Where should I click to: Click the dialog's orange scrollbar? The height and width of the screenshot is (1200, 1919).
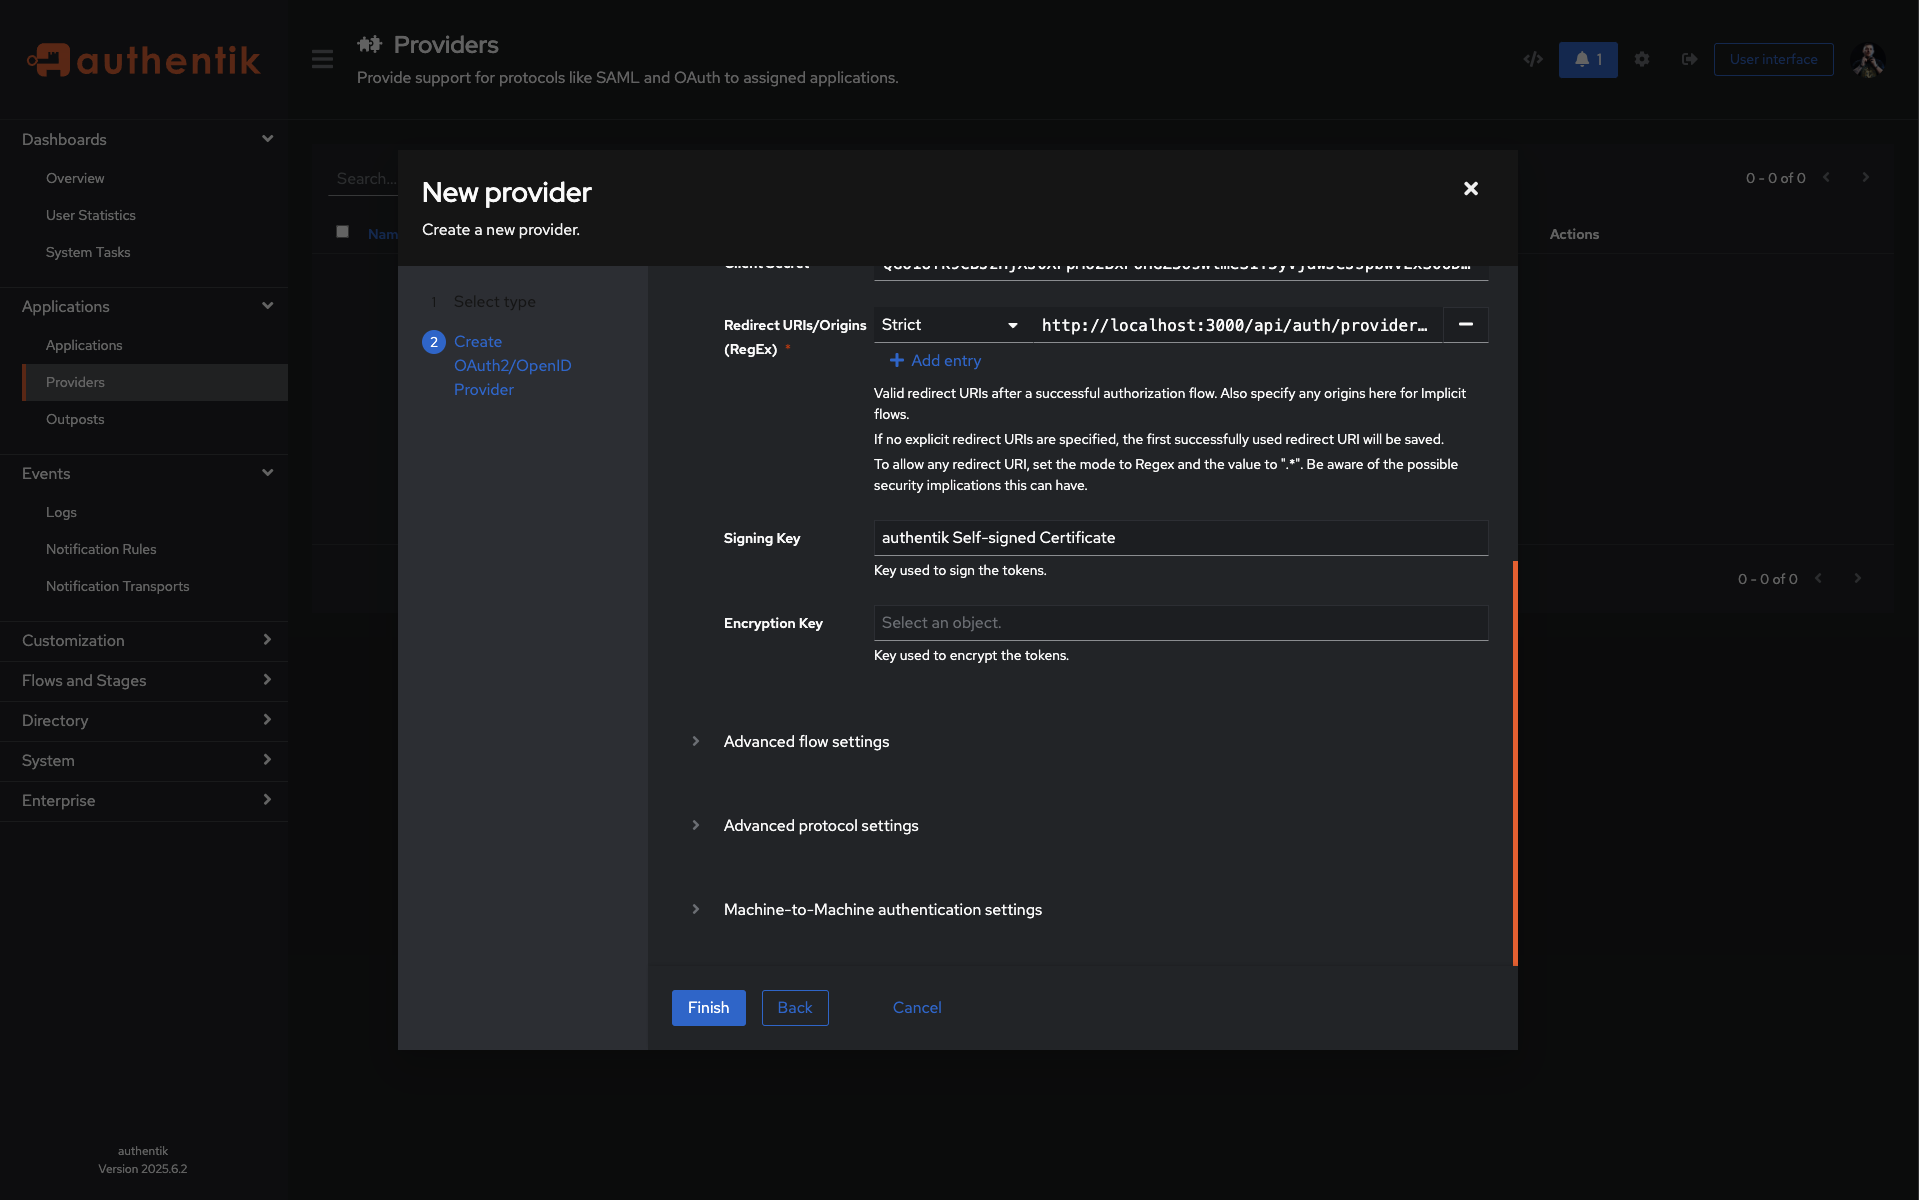[1515, 762]
